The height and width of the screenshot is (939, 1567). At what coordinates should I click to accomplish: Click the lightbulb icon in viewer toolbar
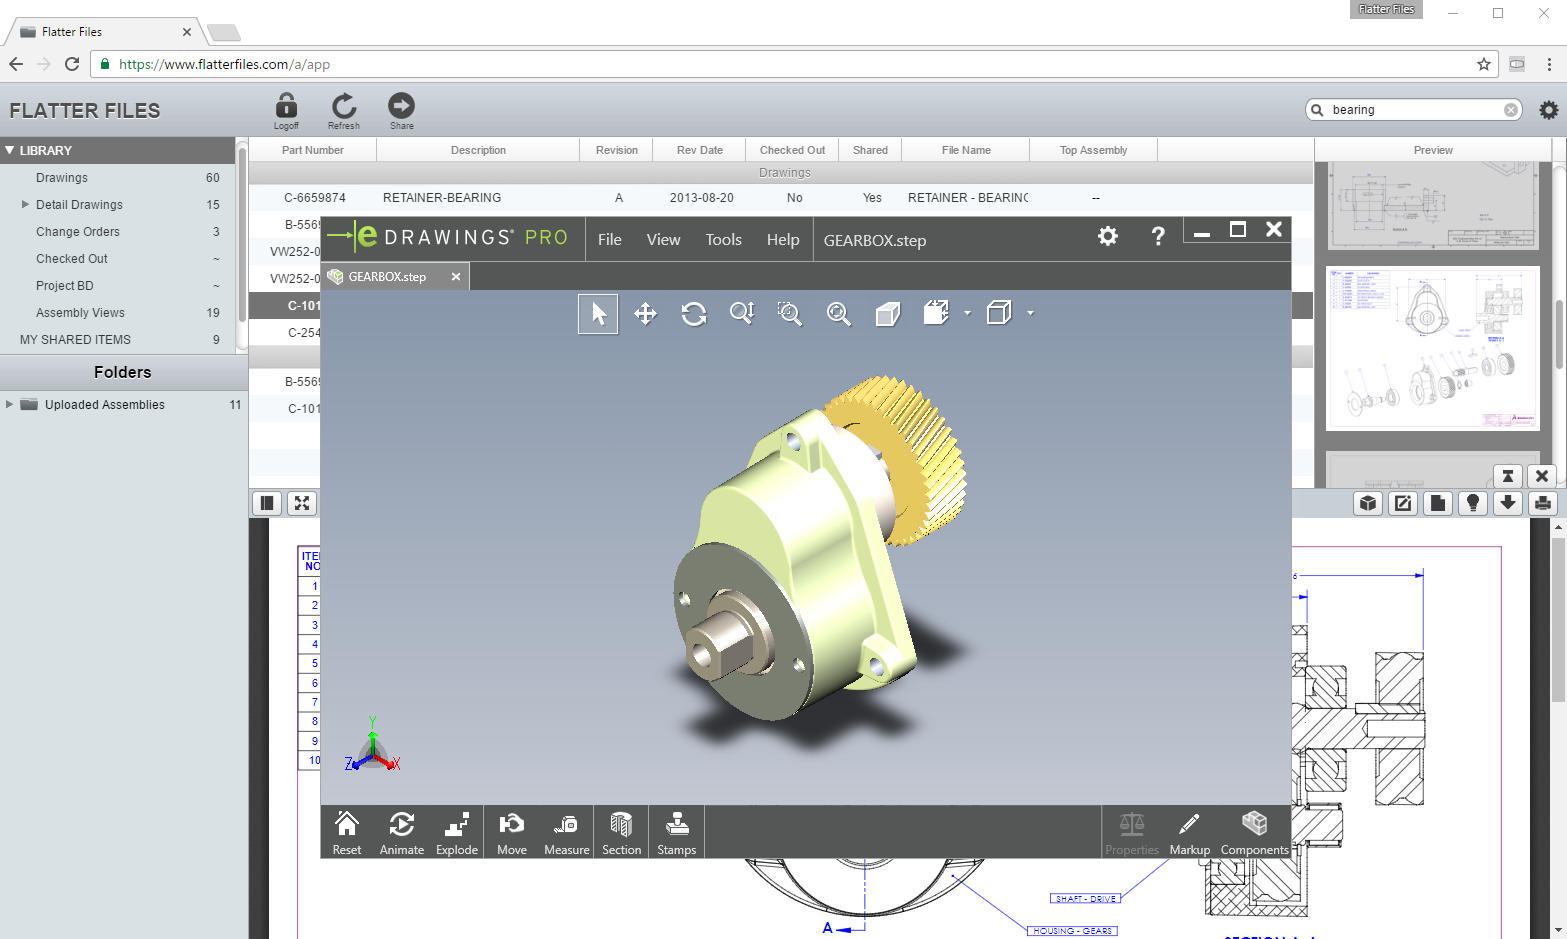1473,503
